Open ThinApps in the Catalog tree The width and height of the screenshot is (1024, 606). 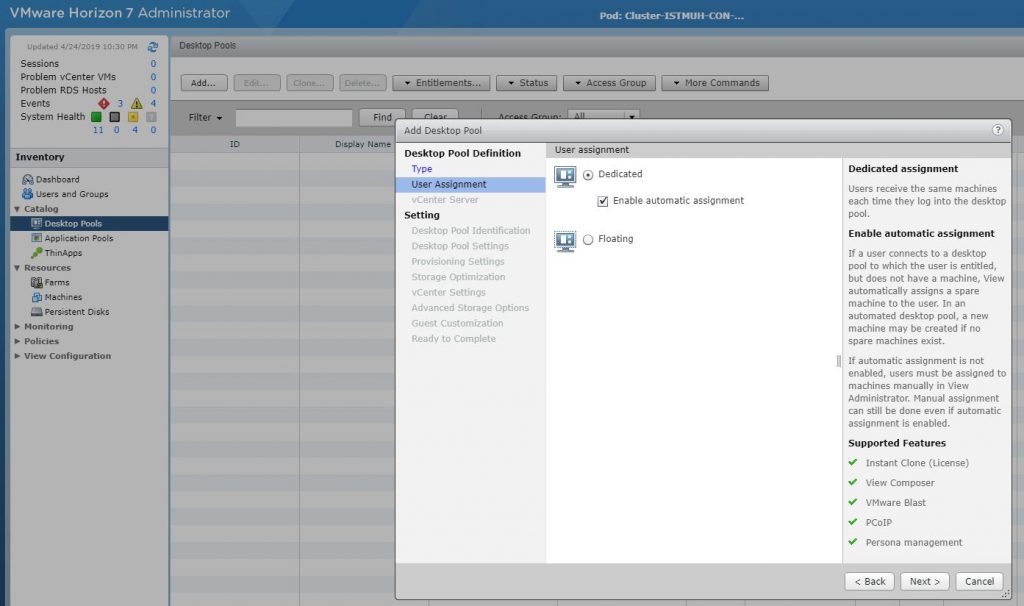pos(63,253)
